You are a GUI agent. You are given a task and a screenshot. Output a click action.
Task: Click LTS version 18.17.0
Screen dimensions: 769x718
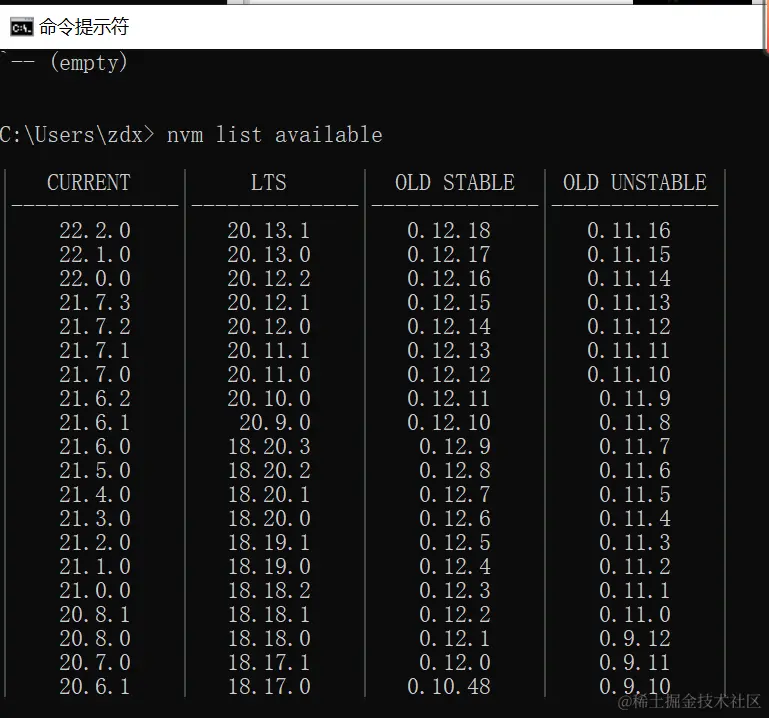tap(269, 687)
